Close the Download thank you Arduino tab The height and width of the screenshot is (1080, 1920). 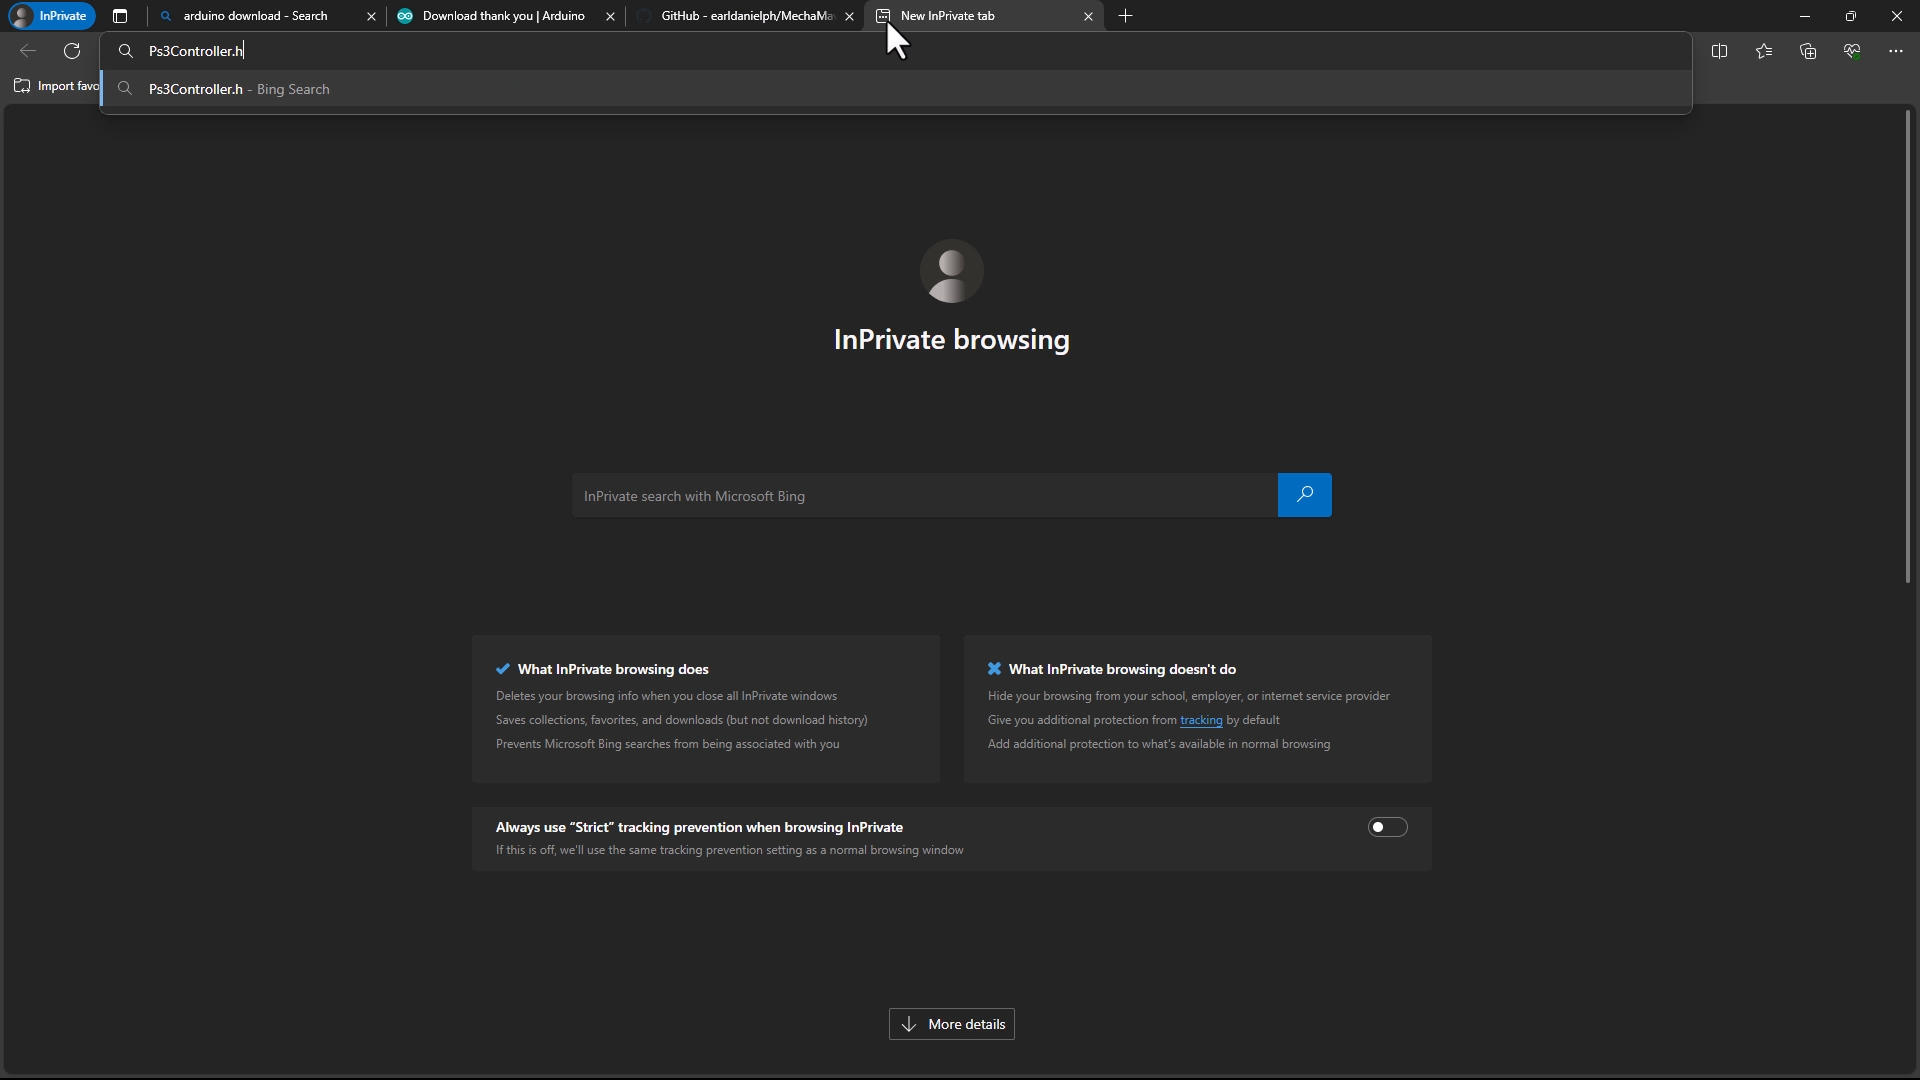(x=610, y=16)
